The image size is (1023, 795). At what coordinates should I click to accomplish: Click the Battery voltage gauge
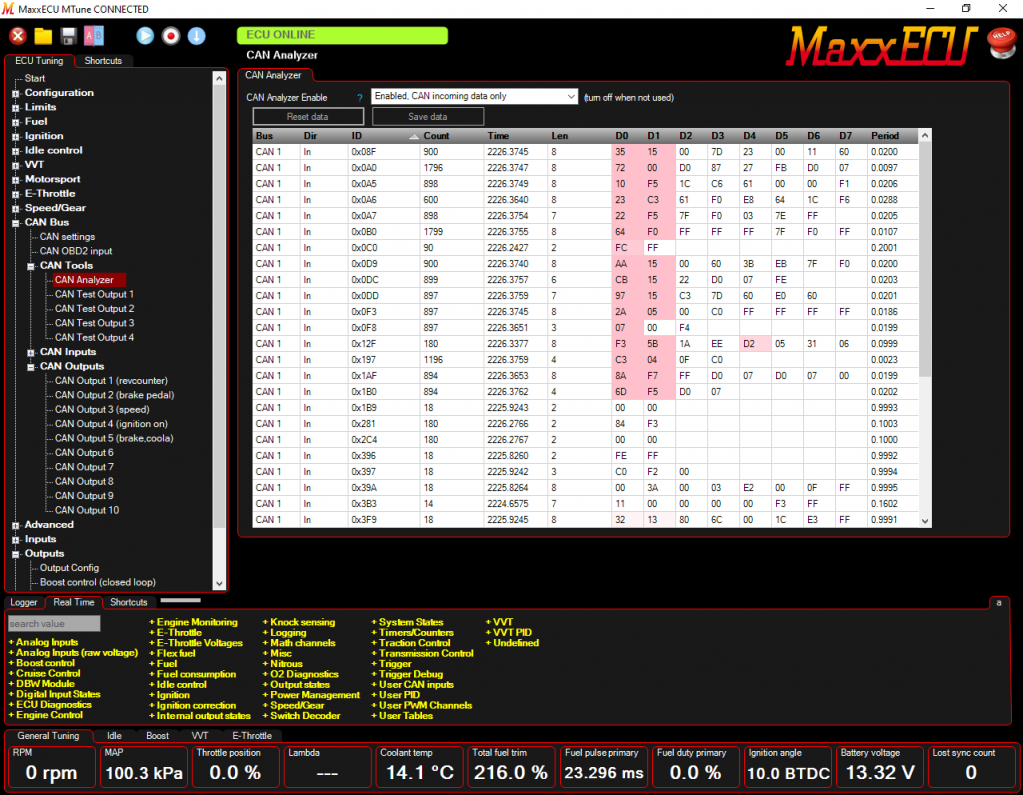coord(880,766)
